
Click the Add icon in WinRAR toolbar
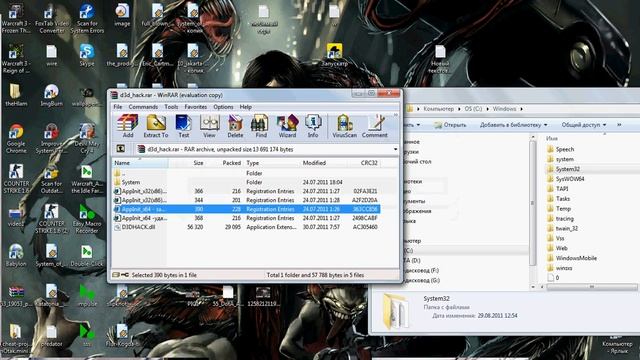pos(127,126)
